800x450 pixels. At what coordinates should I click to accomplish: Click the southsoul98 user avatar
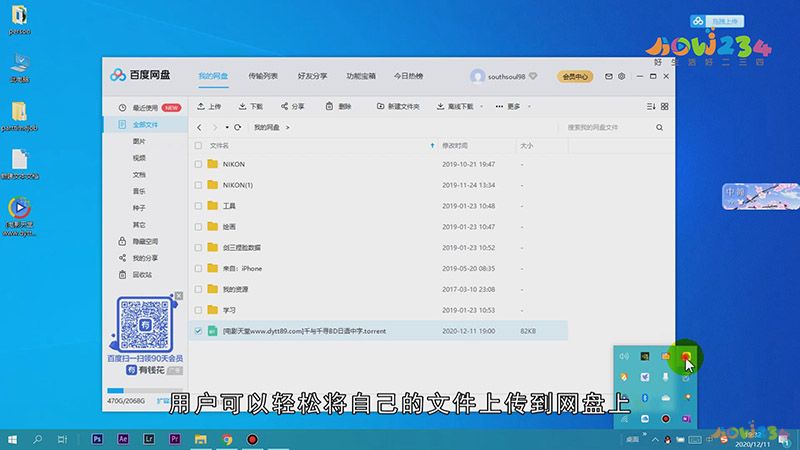pos(477,76)
